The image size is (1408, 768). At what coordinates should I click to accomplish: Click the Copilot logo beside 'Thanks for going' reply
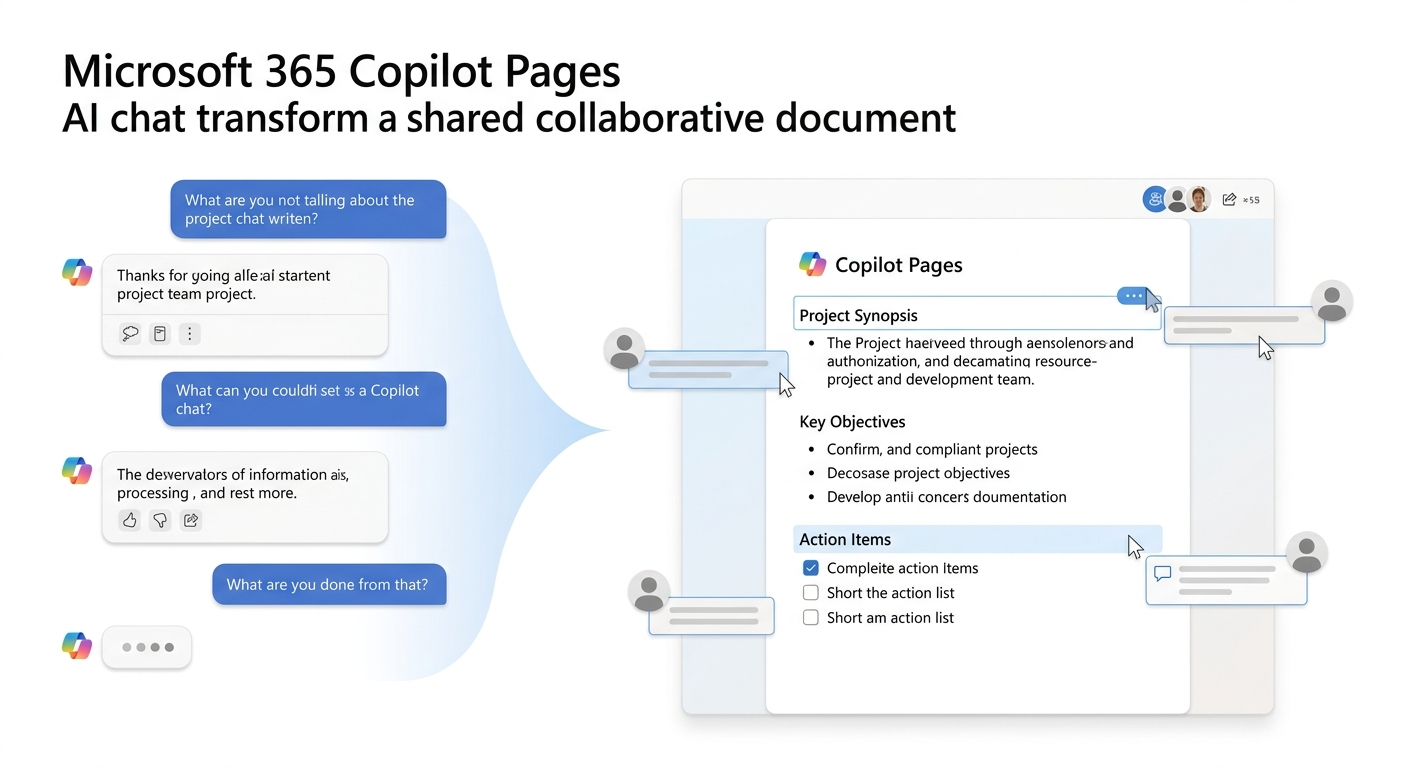pyautogui.click(x=77, y=272)
